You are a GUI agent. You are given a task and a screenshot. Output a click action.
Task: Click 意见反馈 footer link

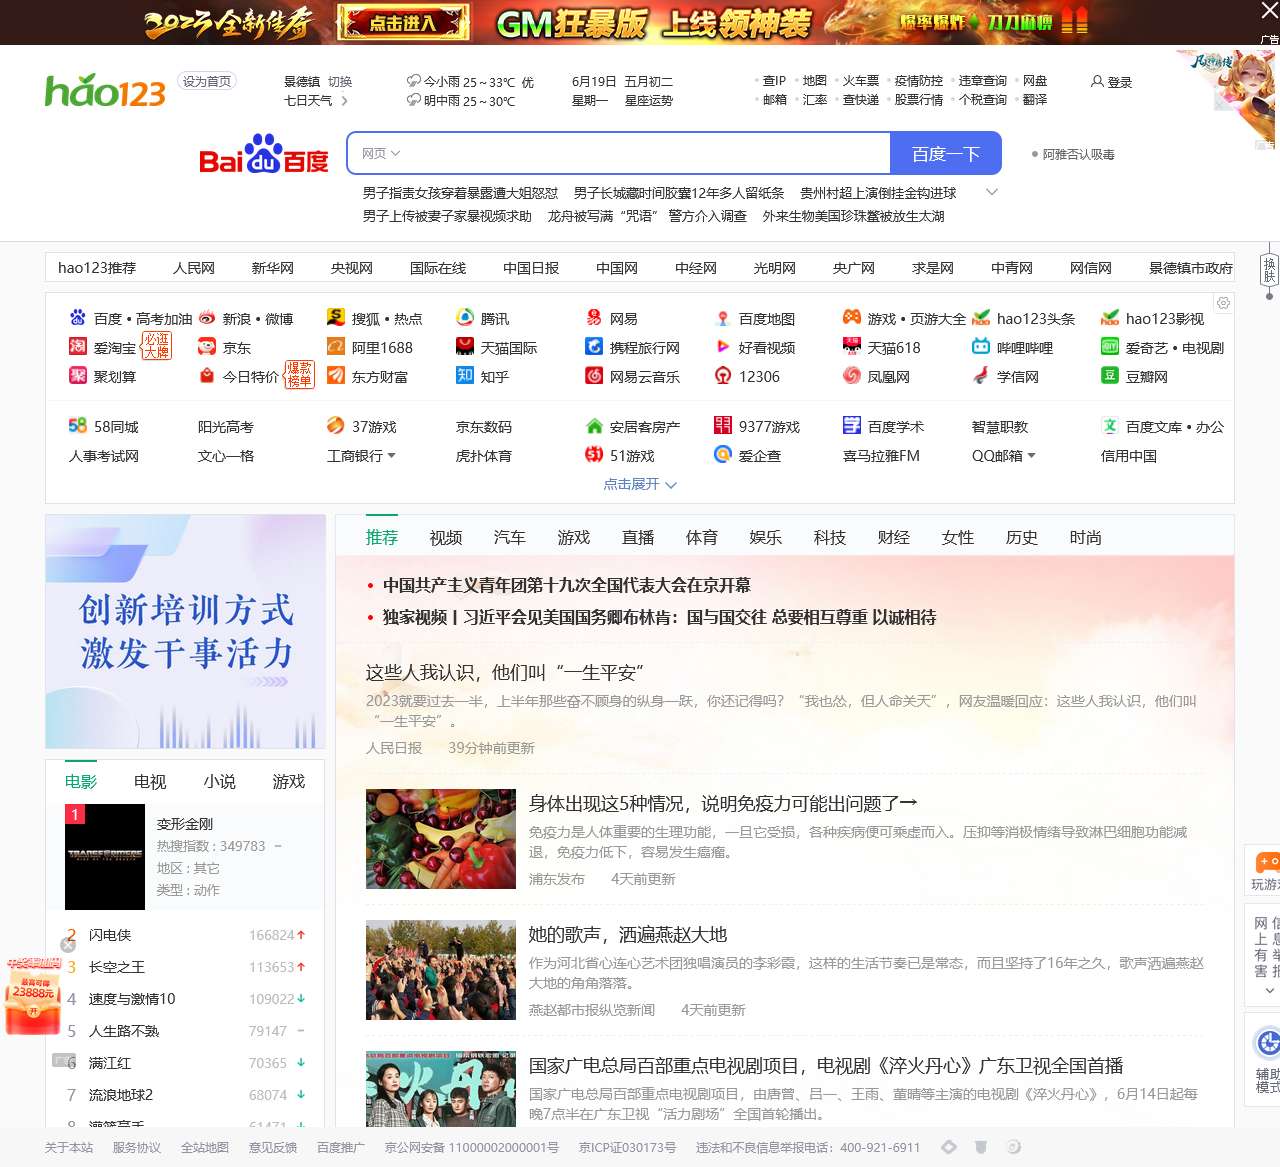273,1147
